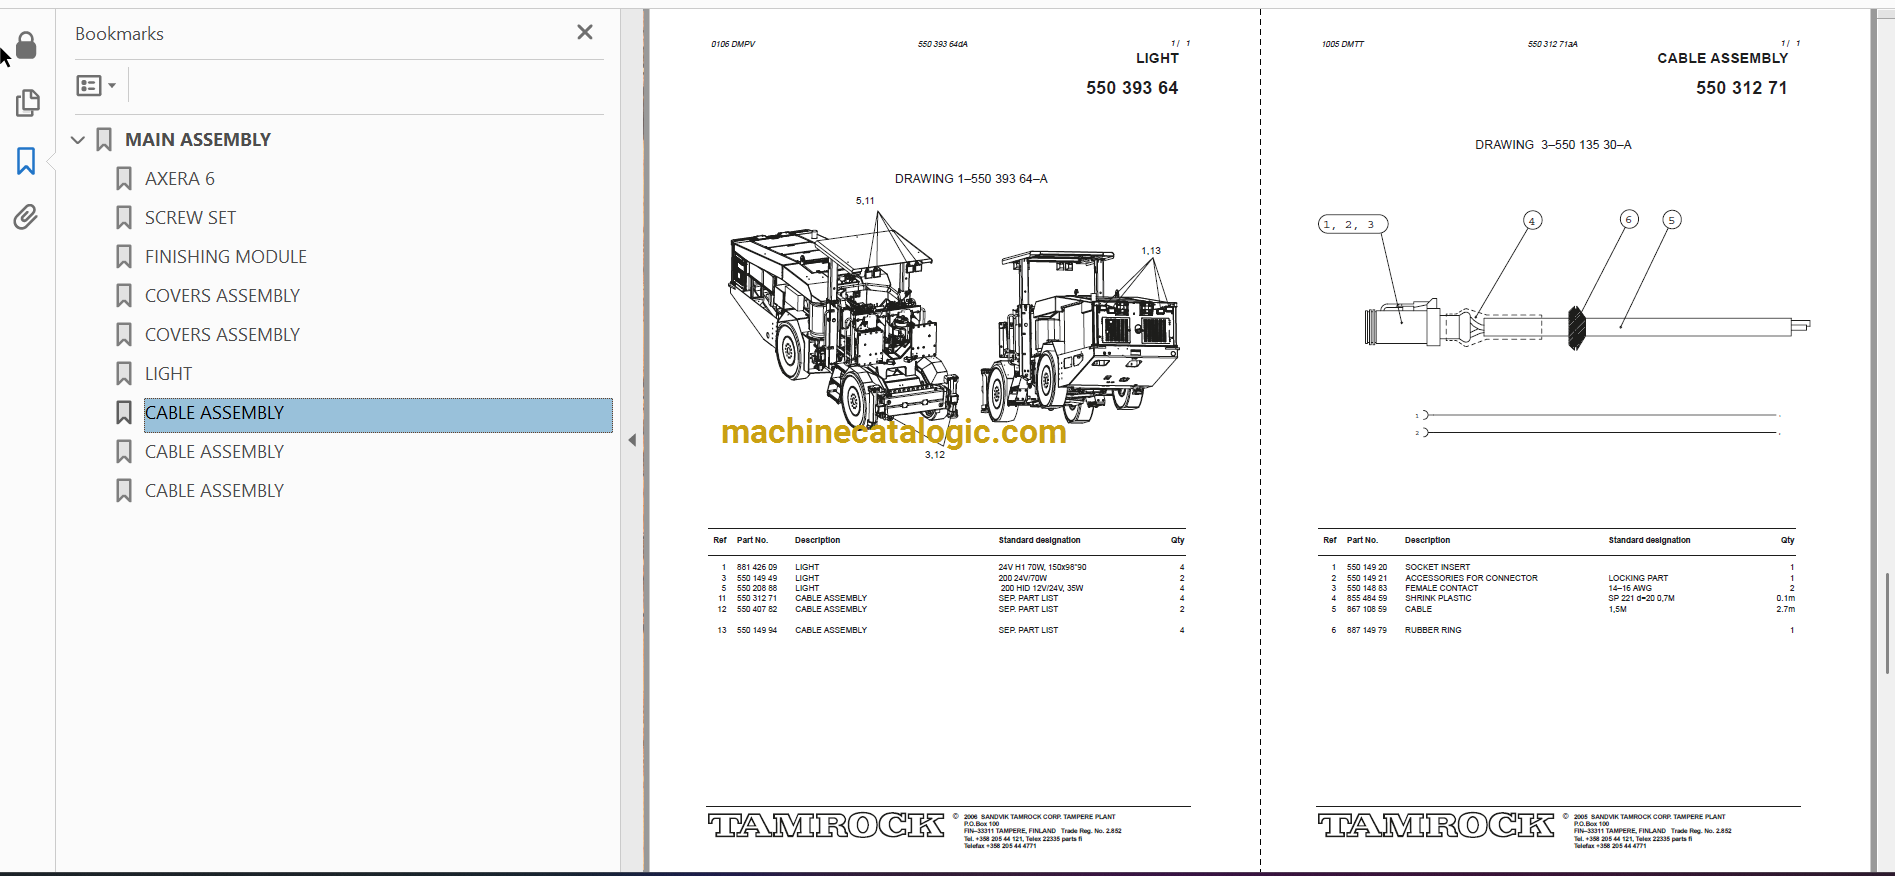Viewport: 1895px width, 876px height.
Task: Collapse the navigation pane with the arrow handle
Action: [x=632, y=440]
